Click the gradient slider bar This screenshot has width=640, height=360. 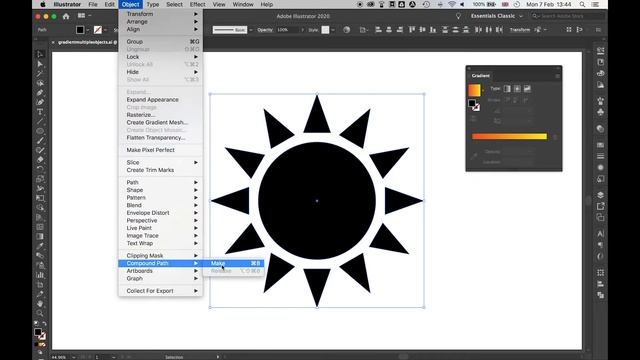509,136
